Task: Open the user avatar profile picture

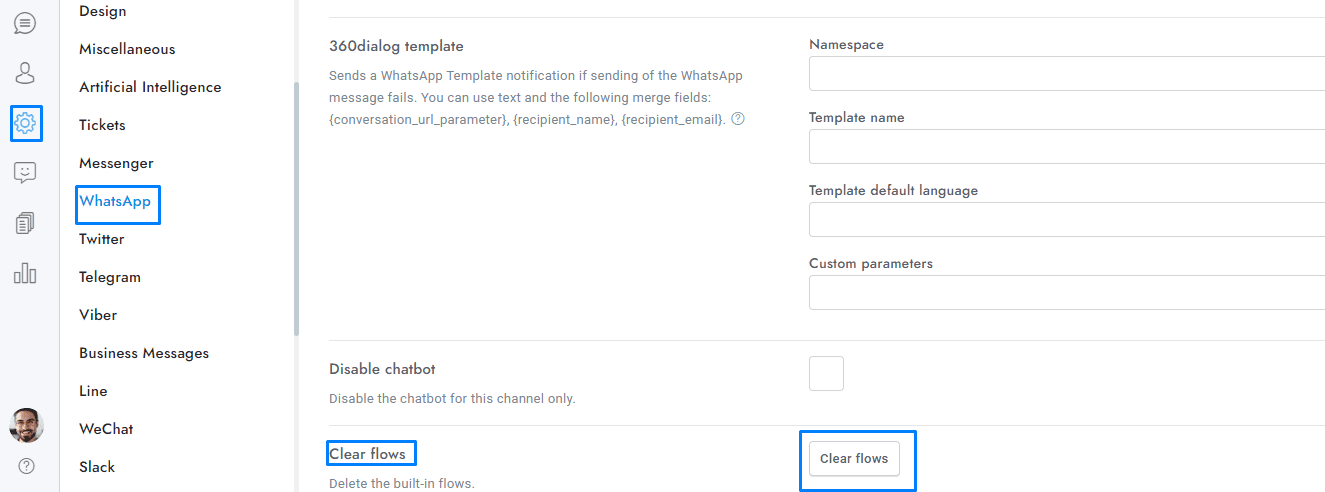Action: coord(26,425)
